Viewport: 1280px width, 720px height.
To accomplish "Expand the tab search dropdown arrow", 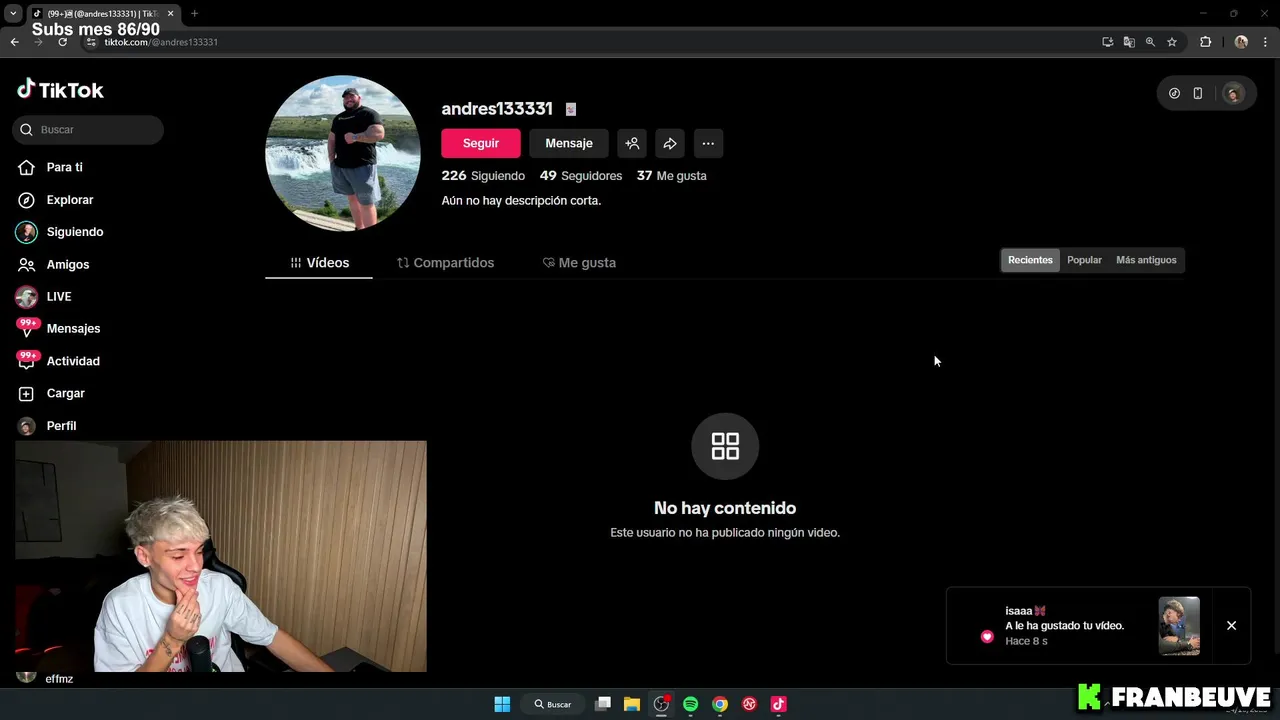I will point(13,13).
